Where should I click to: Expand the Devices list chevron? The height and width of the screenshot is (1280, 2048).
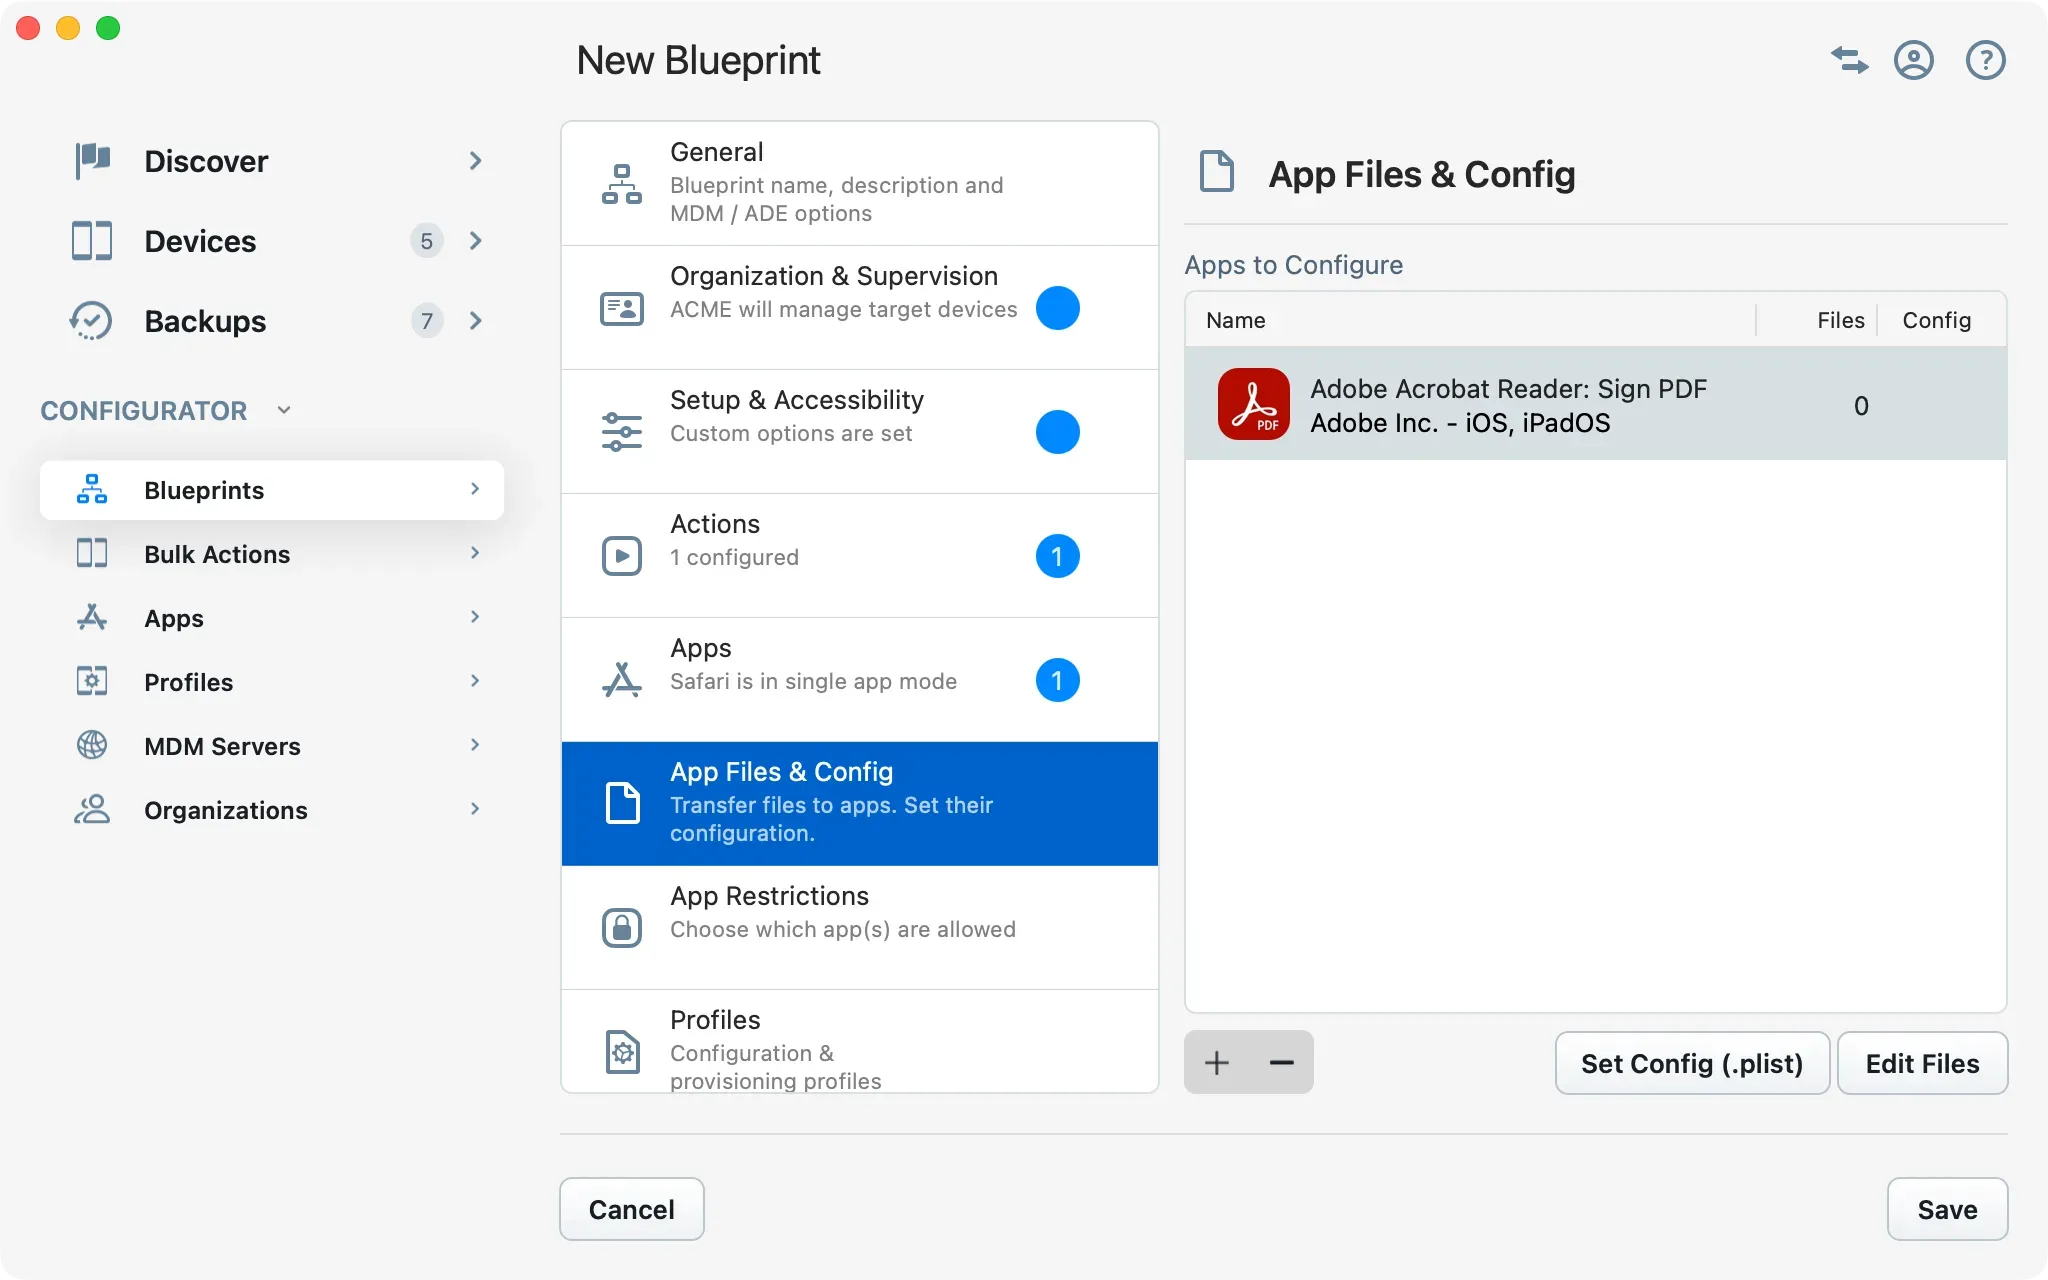pos(476,240)
